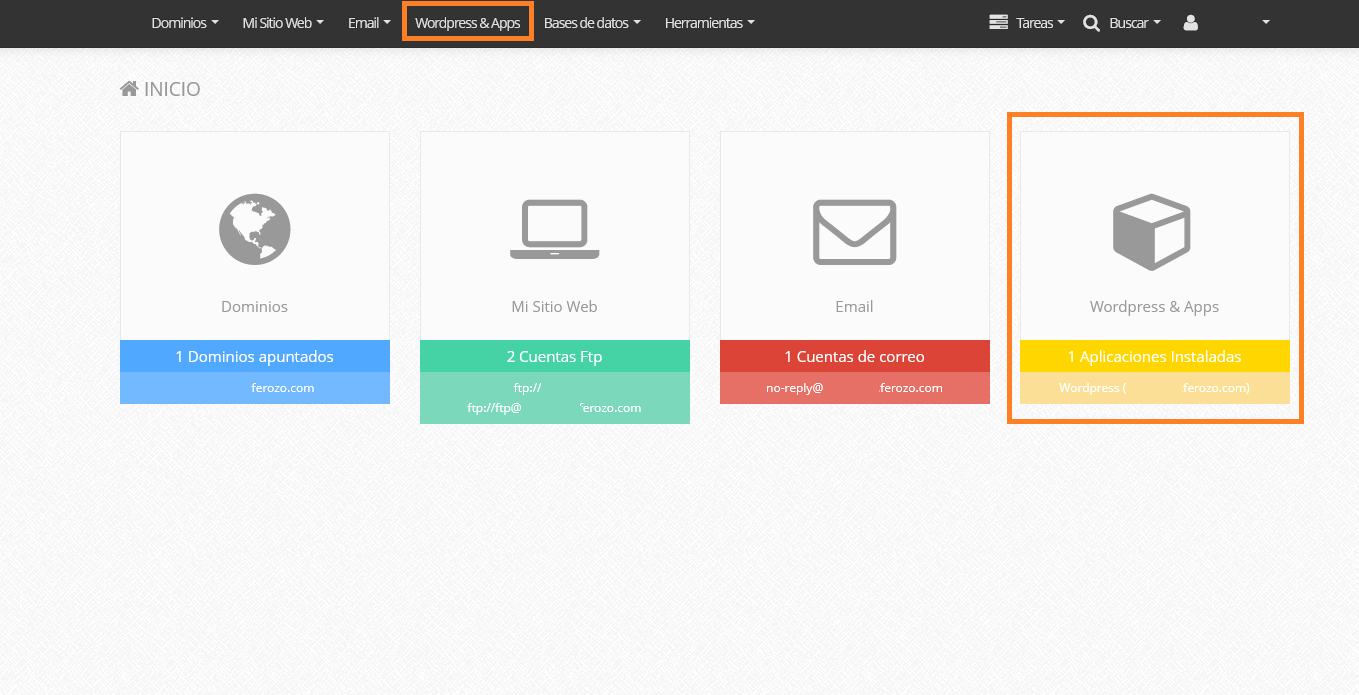Click the home icon beside INICIO
1359x695 pixels.
[x=129, y=89]
